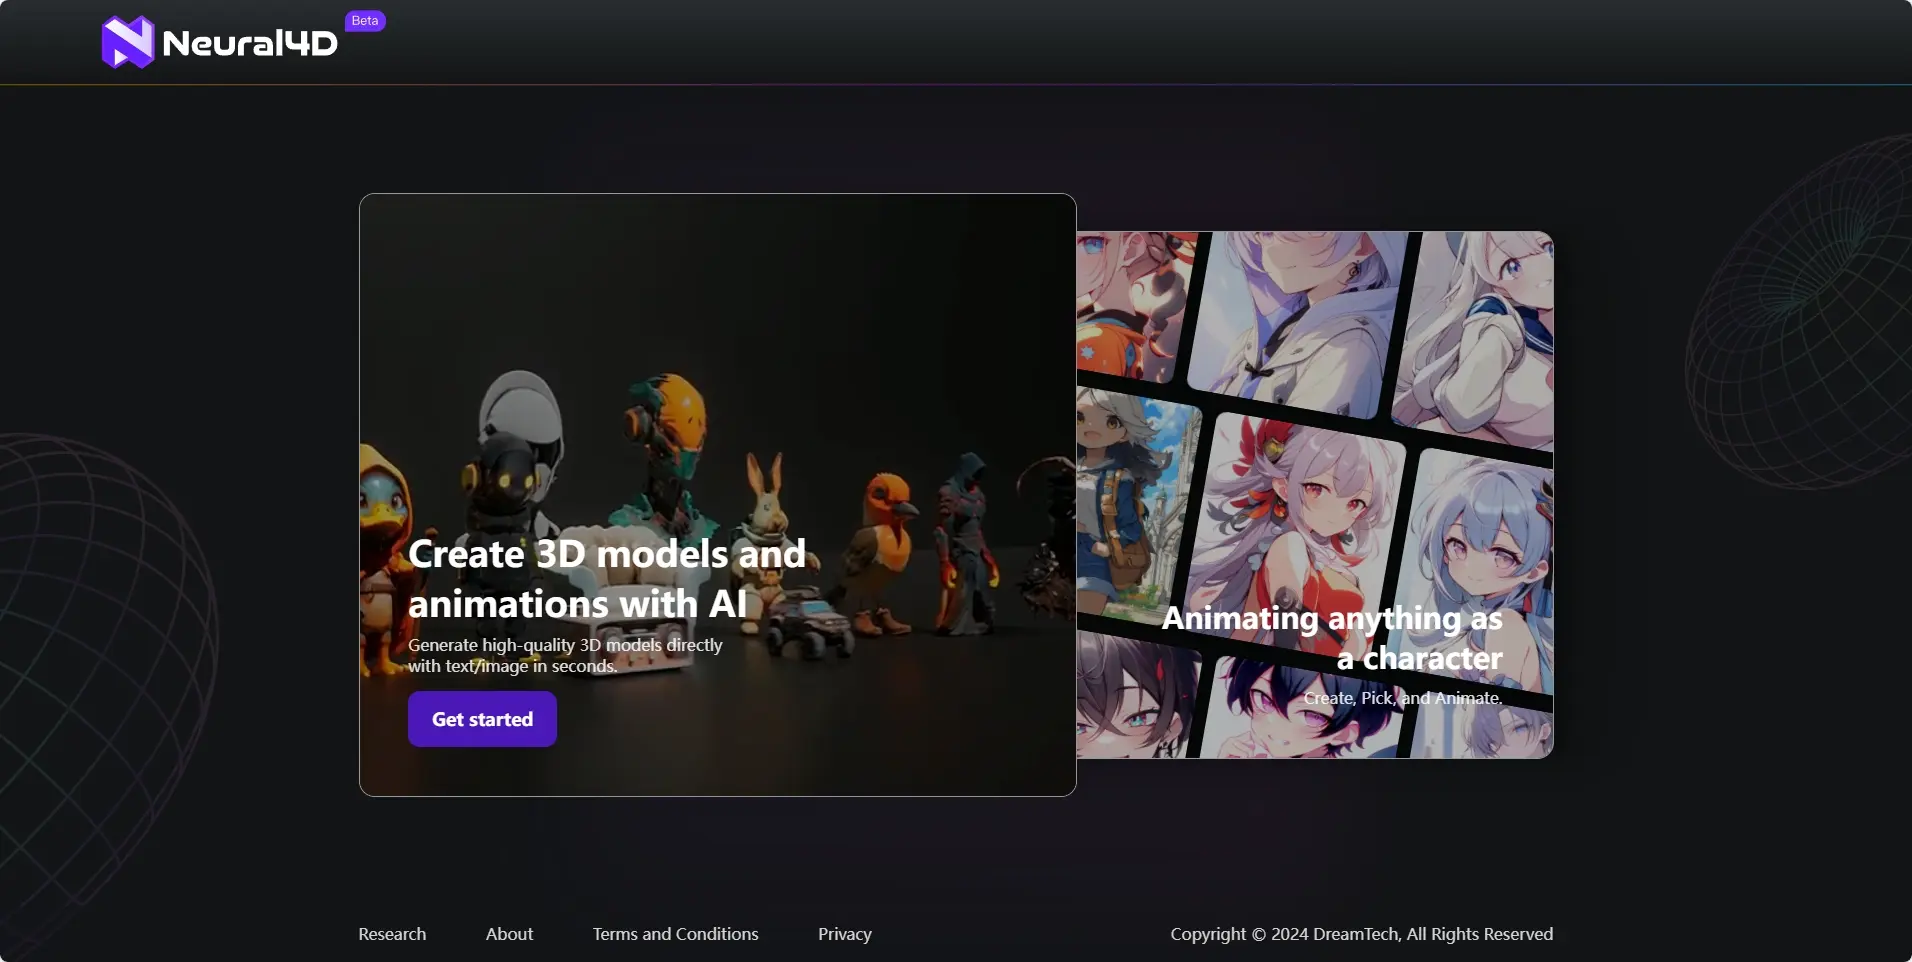Screen dimensions: 1912x962
Task: Click 'Create 3D models and animations with AI' heading
Action: (x=607, y=578)
